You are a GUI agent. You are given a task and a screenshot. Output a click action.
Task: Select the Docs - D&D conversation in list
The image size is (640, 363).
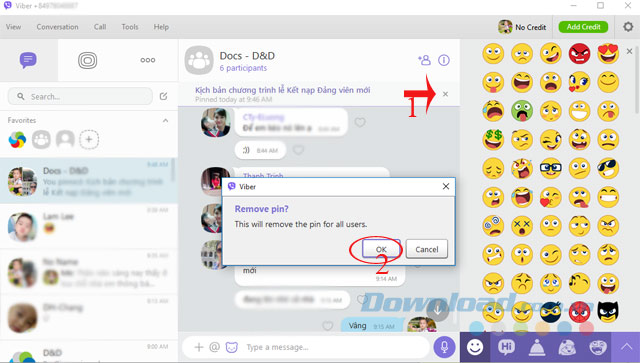coord(88,181)
